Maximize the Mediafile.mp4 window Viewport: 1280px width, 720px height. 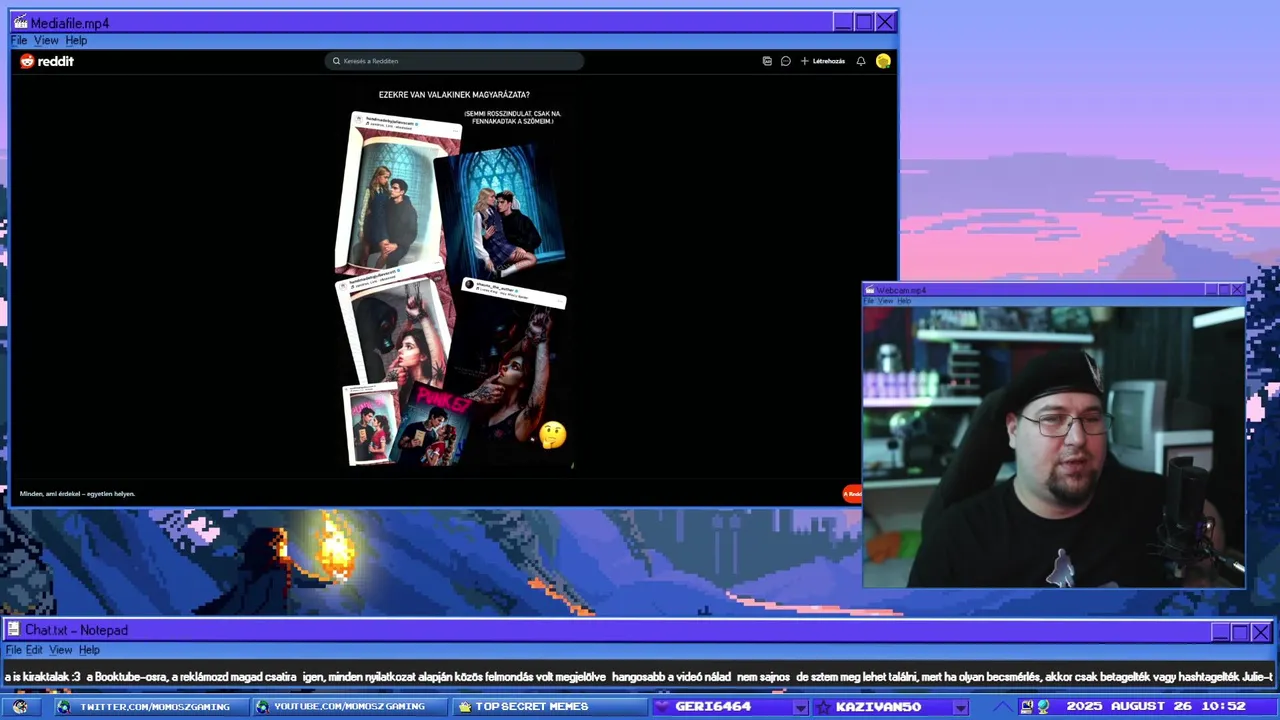point(864,22)
